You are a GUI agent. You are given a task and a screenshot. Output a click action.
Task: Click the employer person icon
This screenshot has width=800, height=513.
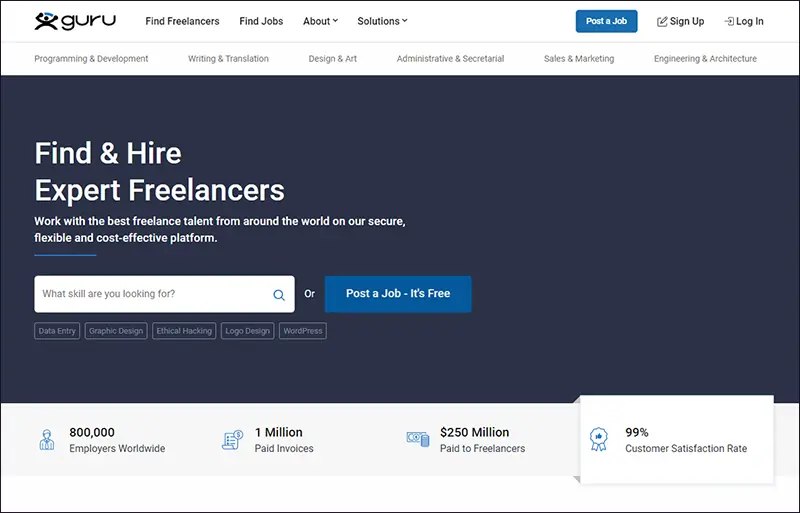(x=47, y=439)
